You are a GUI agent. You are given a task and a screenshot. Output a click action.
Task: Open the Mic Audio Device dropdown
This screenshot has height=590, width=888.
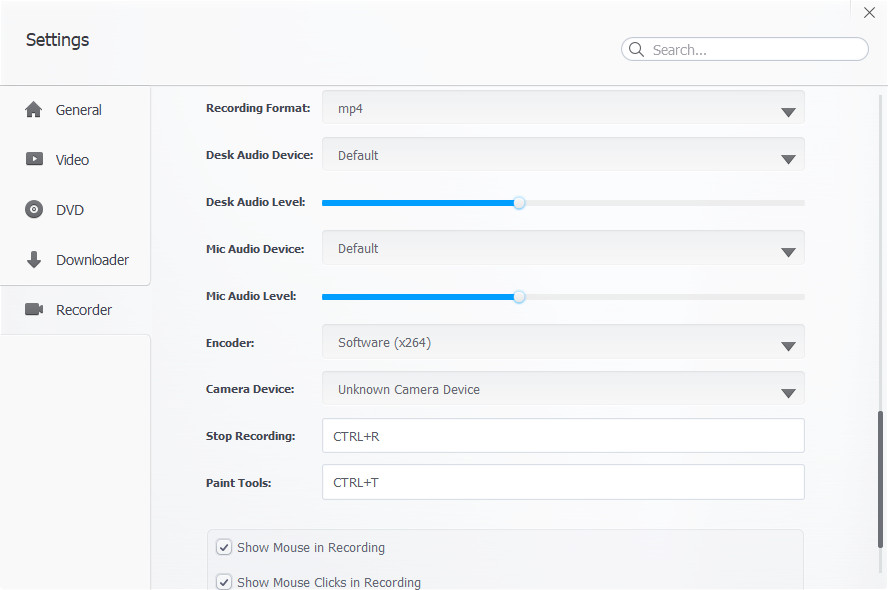click(563, 248)
